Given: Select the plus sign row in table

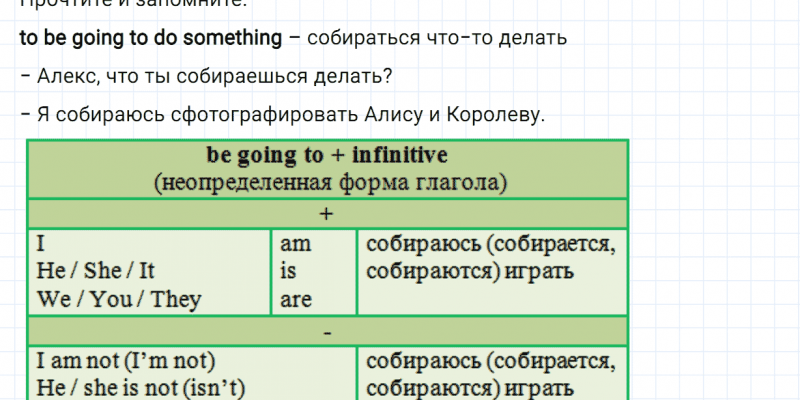Looking at the screenshot, I should point(327,214).
